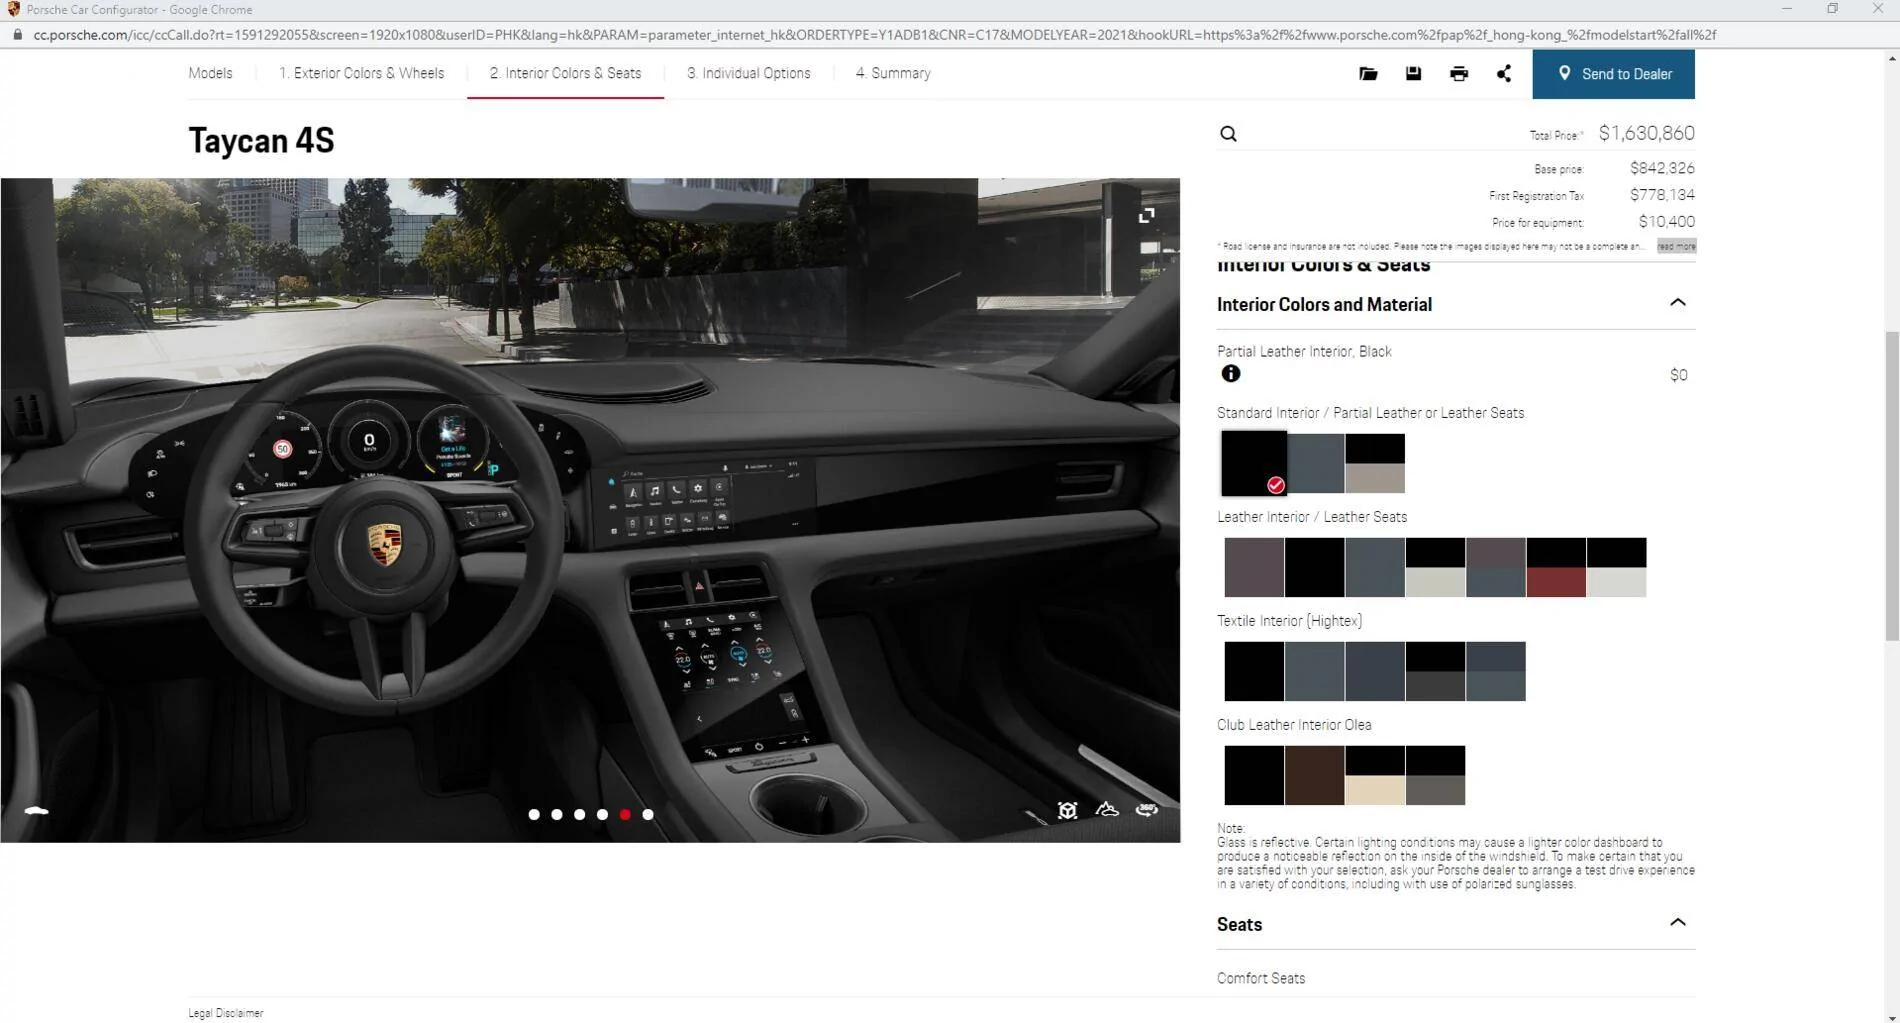The image size is (1900, 1023).
Task: Choose black and beige two-tone Standard swatch
Action: [x=1375, y=463]
